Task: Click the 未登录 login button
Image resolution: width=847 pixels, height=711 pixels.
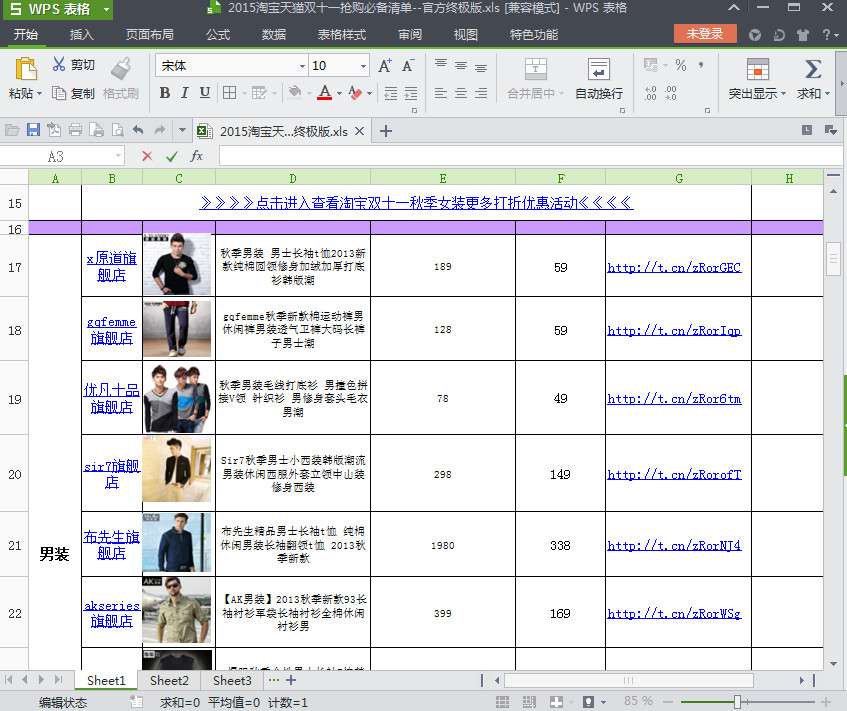Action: 705,34
